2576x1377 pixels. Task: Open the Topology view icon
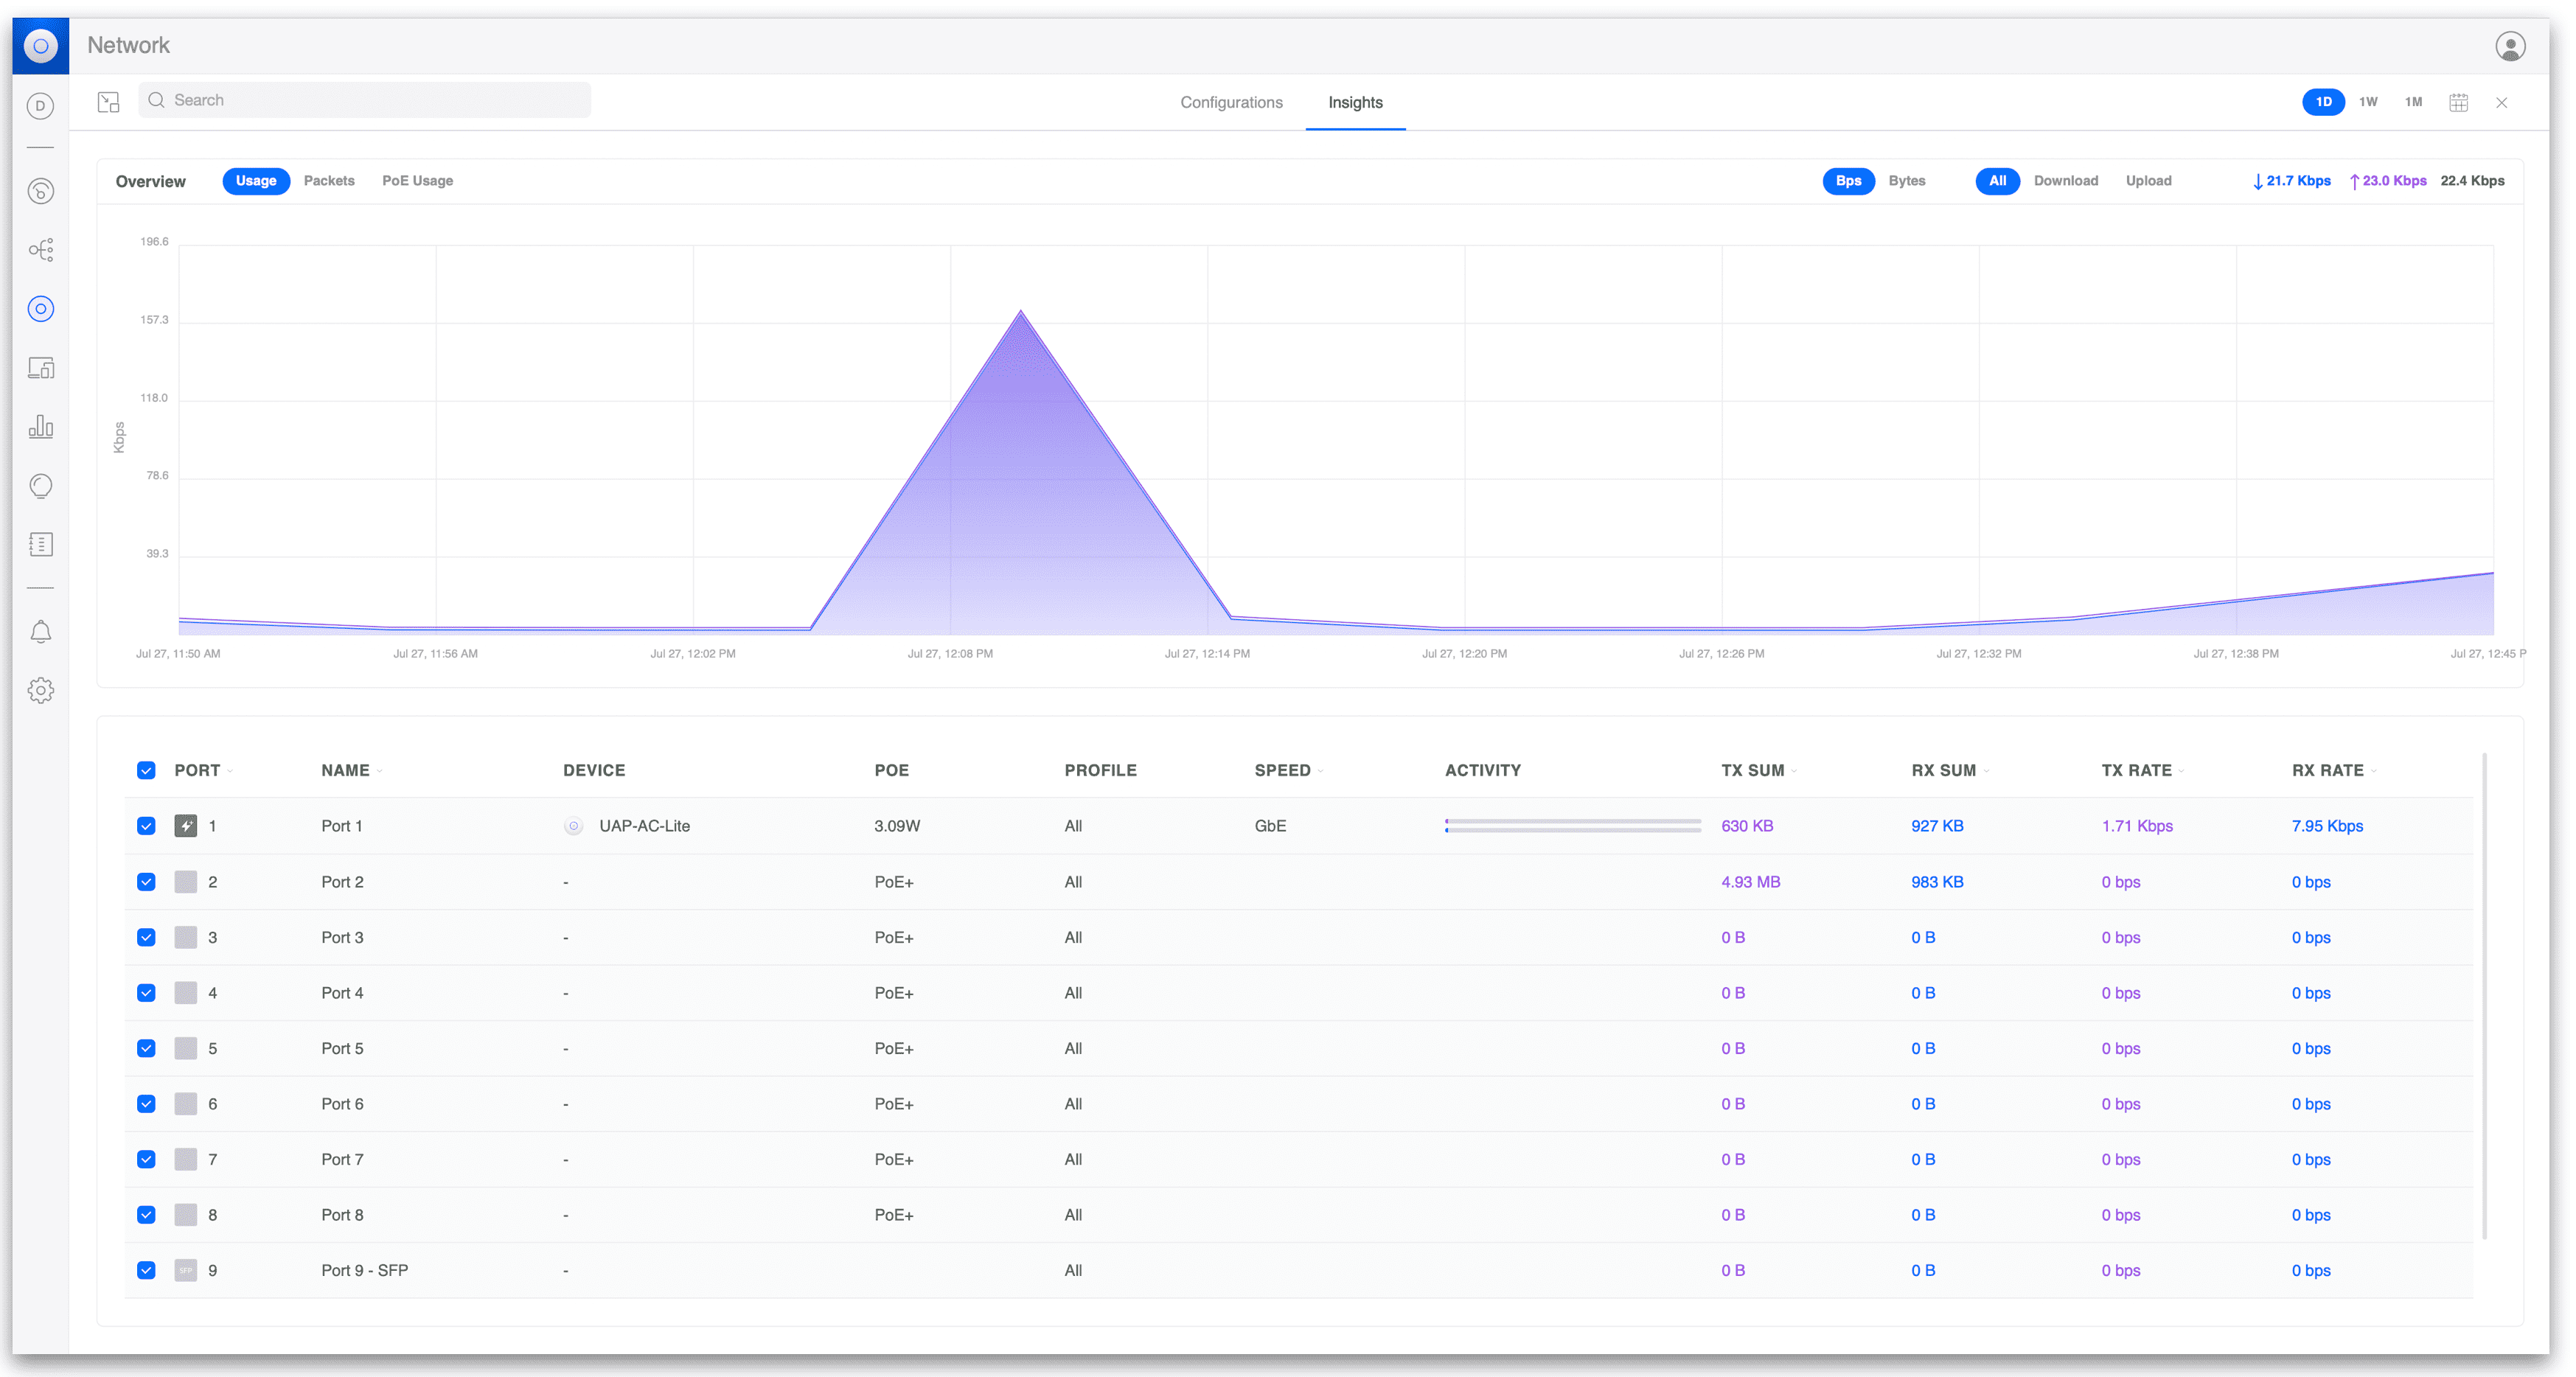(x=40, y=250)
